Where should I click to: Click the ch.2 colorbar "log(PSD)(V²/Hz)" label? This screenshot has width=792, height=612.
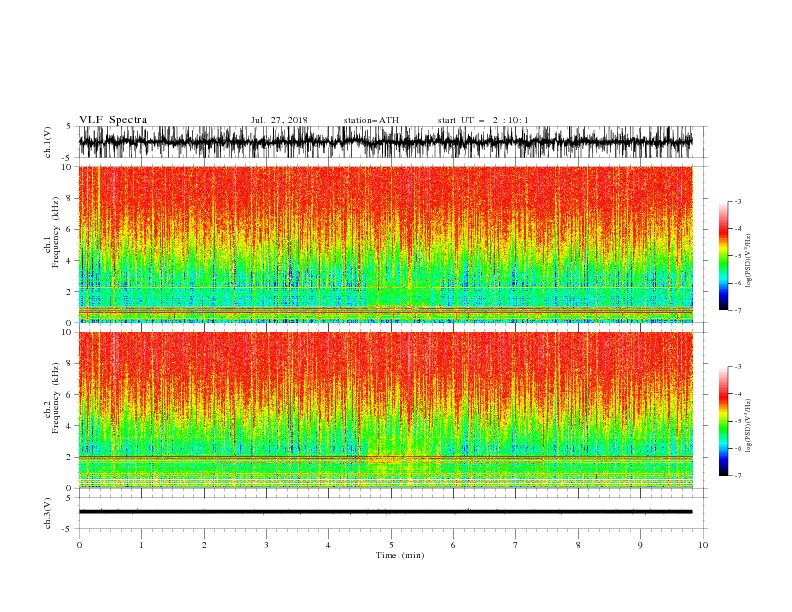(x=750, y=426)
